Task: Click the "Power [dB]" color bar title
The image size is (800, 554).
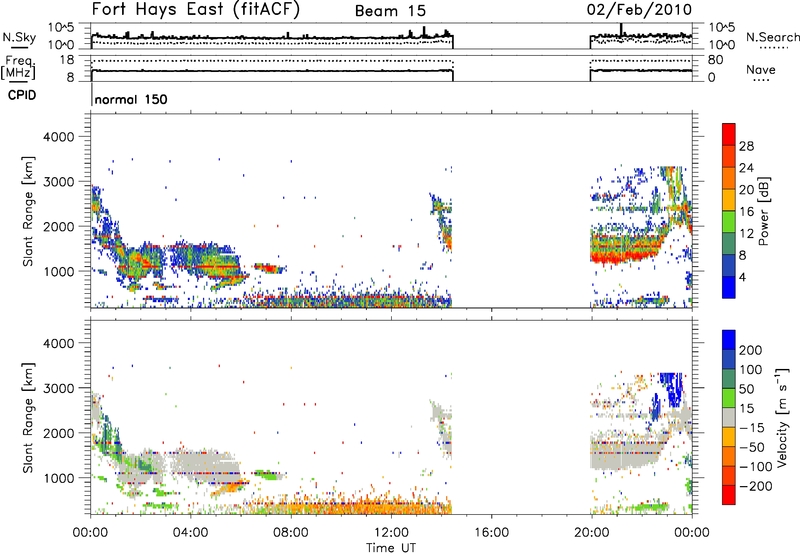Action: tap(763, 211)
